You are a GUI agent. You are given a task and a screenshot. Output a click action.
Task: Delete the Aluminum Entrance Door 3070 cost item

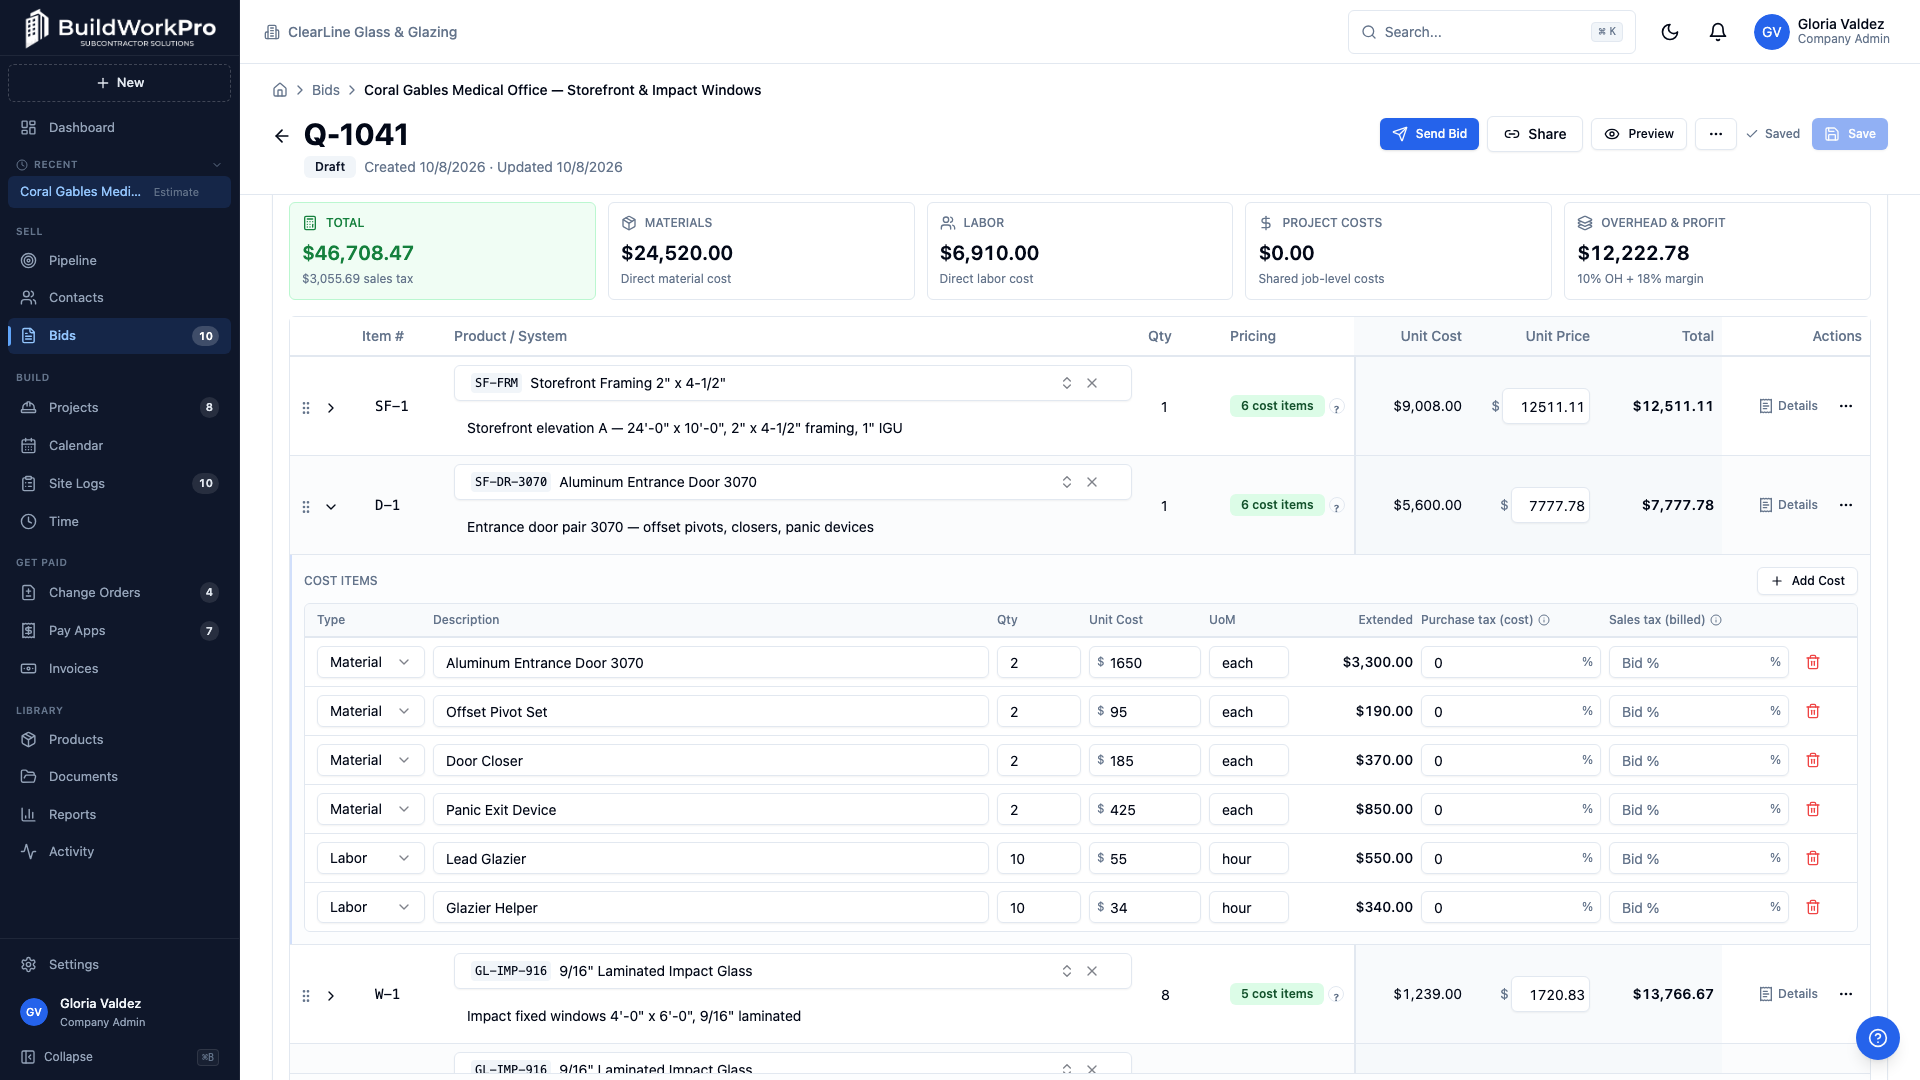[1813, 662]
